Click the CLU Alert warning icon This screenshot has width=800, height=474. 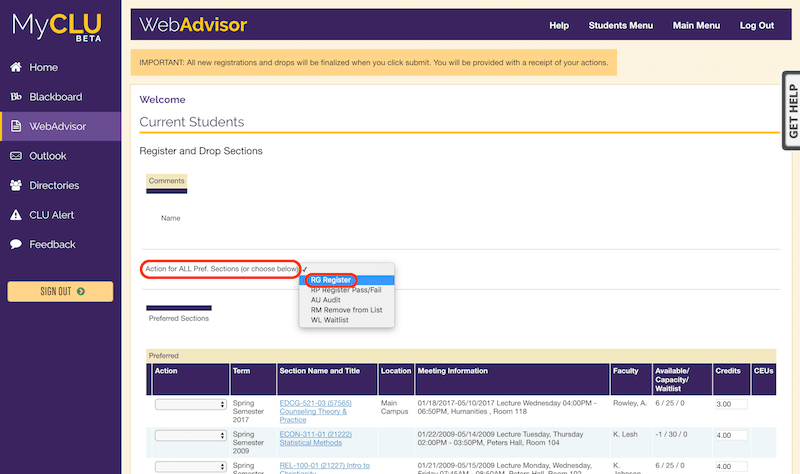pyautogui.click(x=16, y=215)
